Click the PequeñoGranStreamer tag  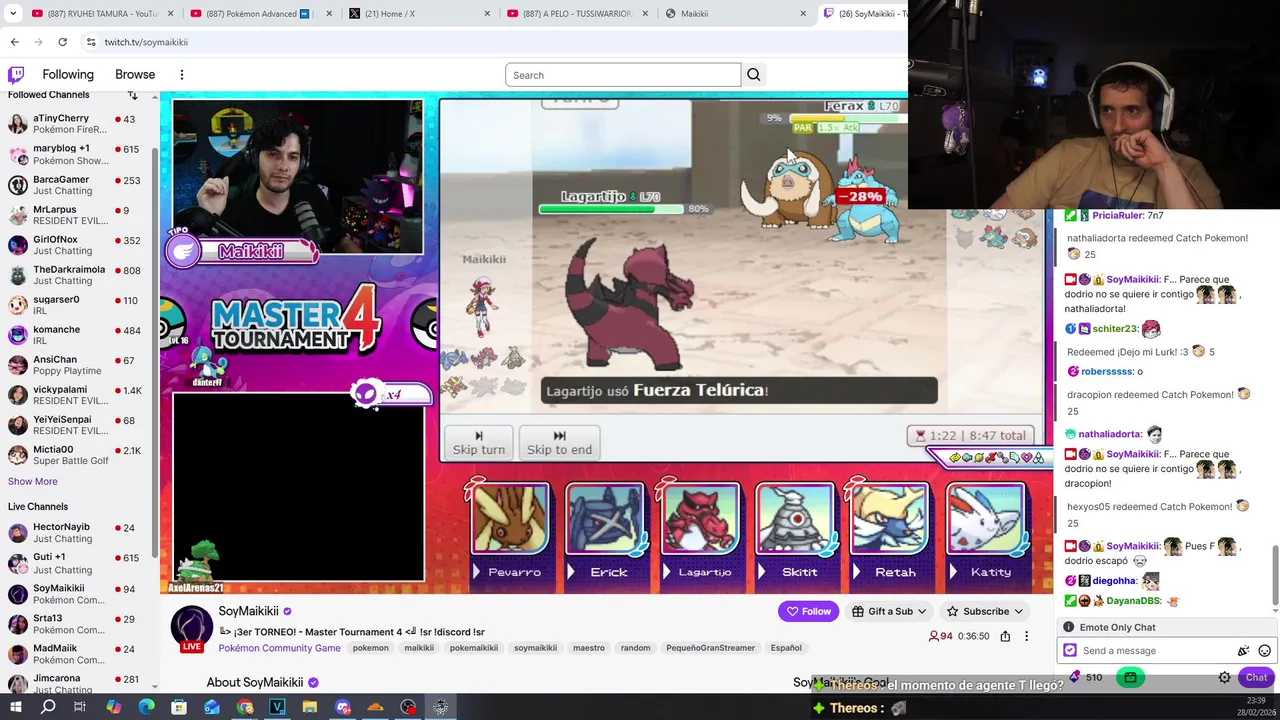709,648
